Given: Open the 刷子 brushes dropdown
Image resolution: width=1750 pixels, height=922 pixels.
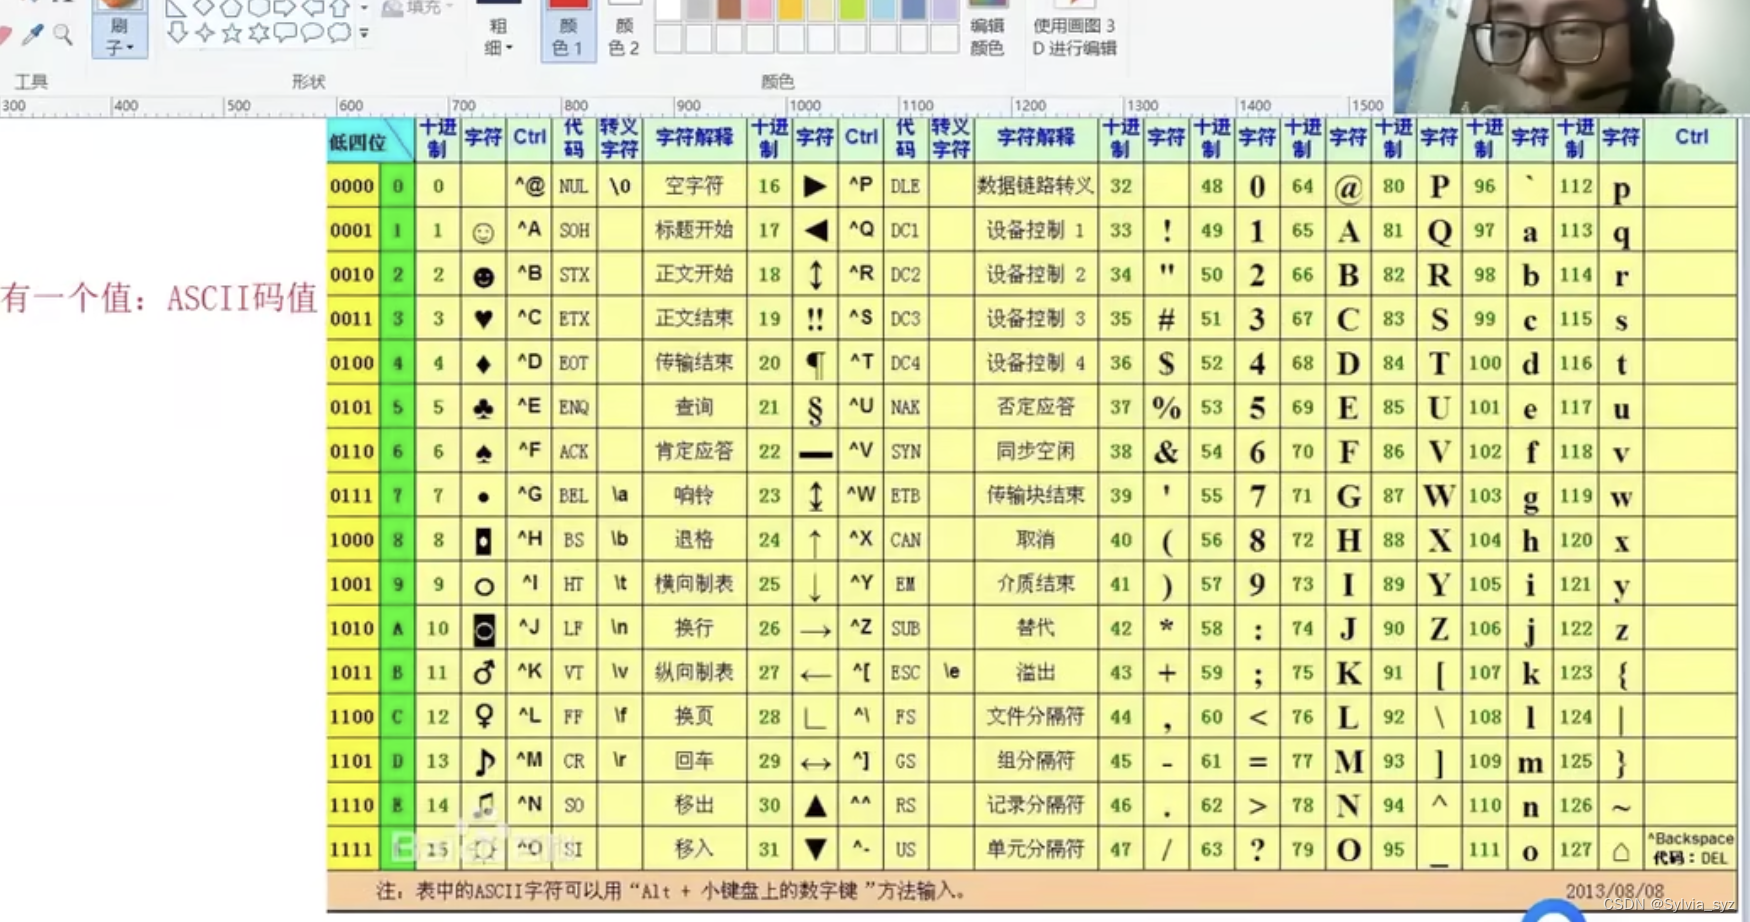Looking at the screenshot, I should pos(119,35).
